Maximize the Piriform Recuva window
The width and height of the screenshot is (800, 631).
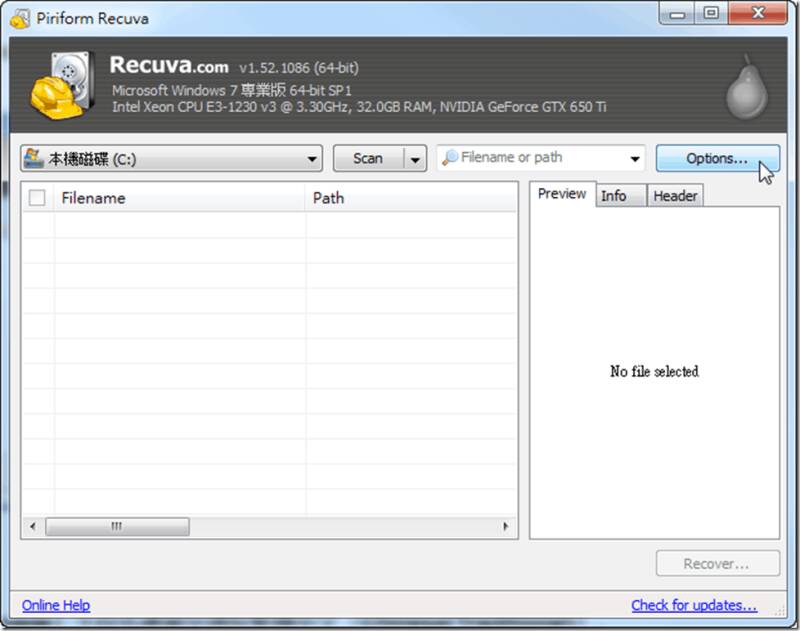(x=711, y=14)
